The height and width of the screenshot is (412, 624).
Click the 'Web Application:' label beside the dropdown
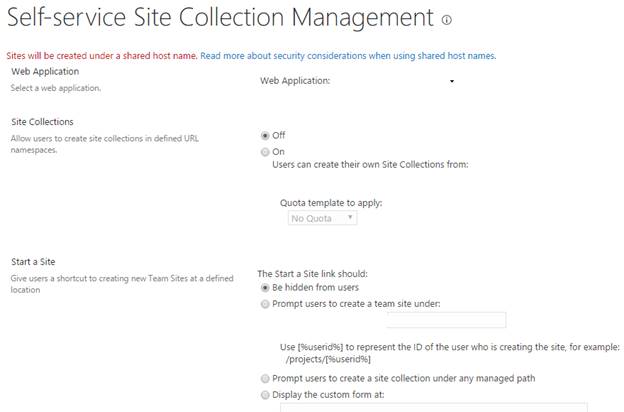pyautogui.click(x=295, y=81)
